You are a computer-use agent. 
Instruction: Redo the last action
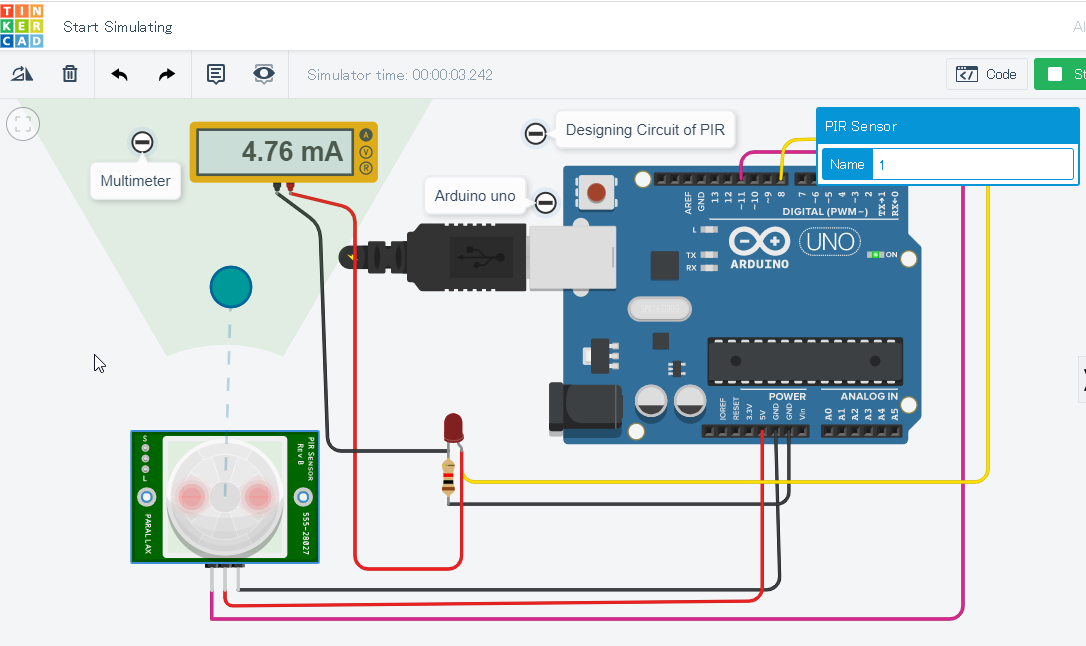point(166,73)
